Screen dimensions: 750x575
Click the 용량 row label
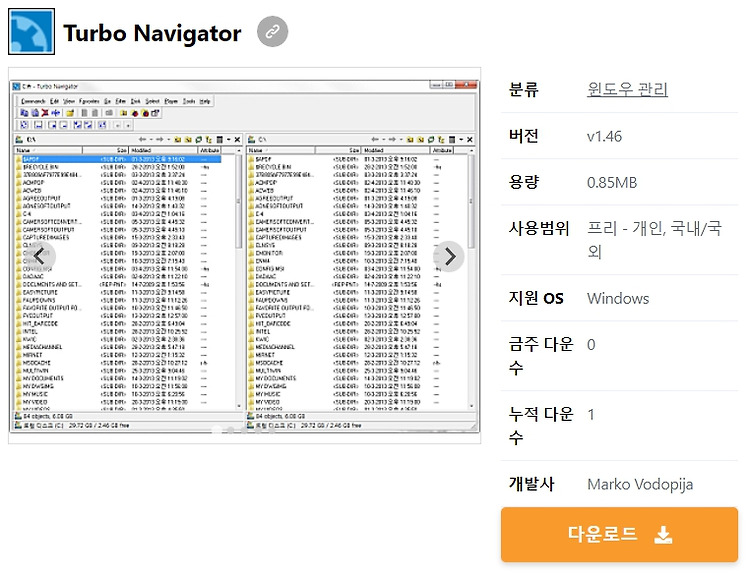tap(524, 182)
